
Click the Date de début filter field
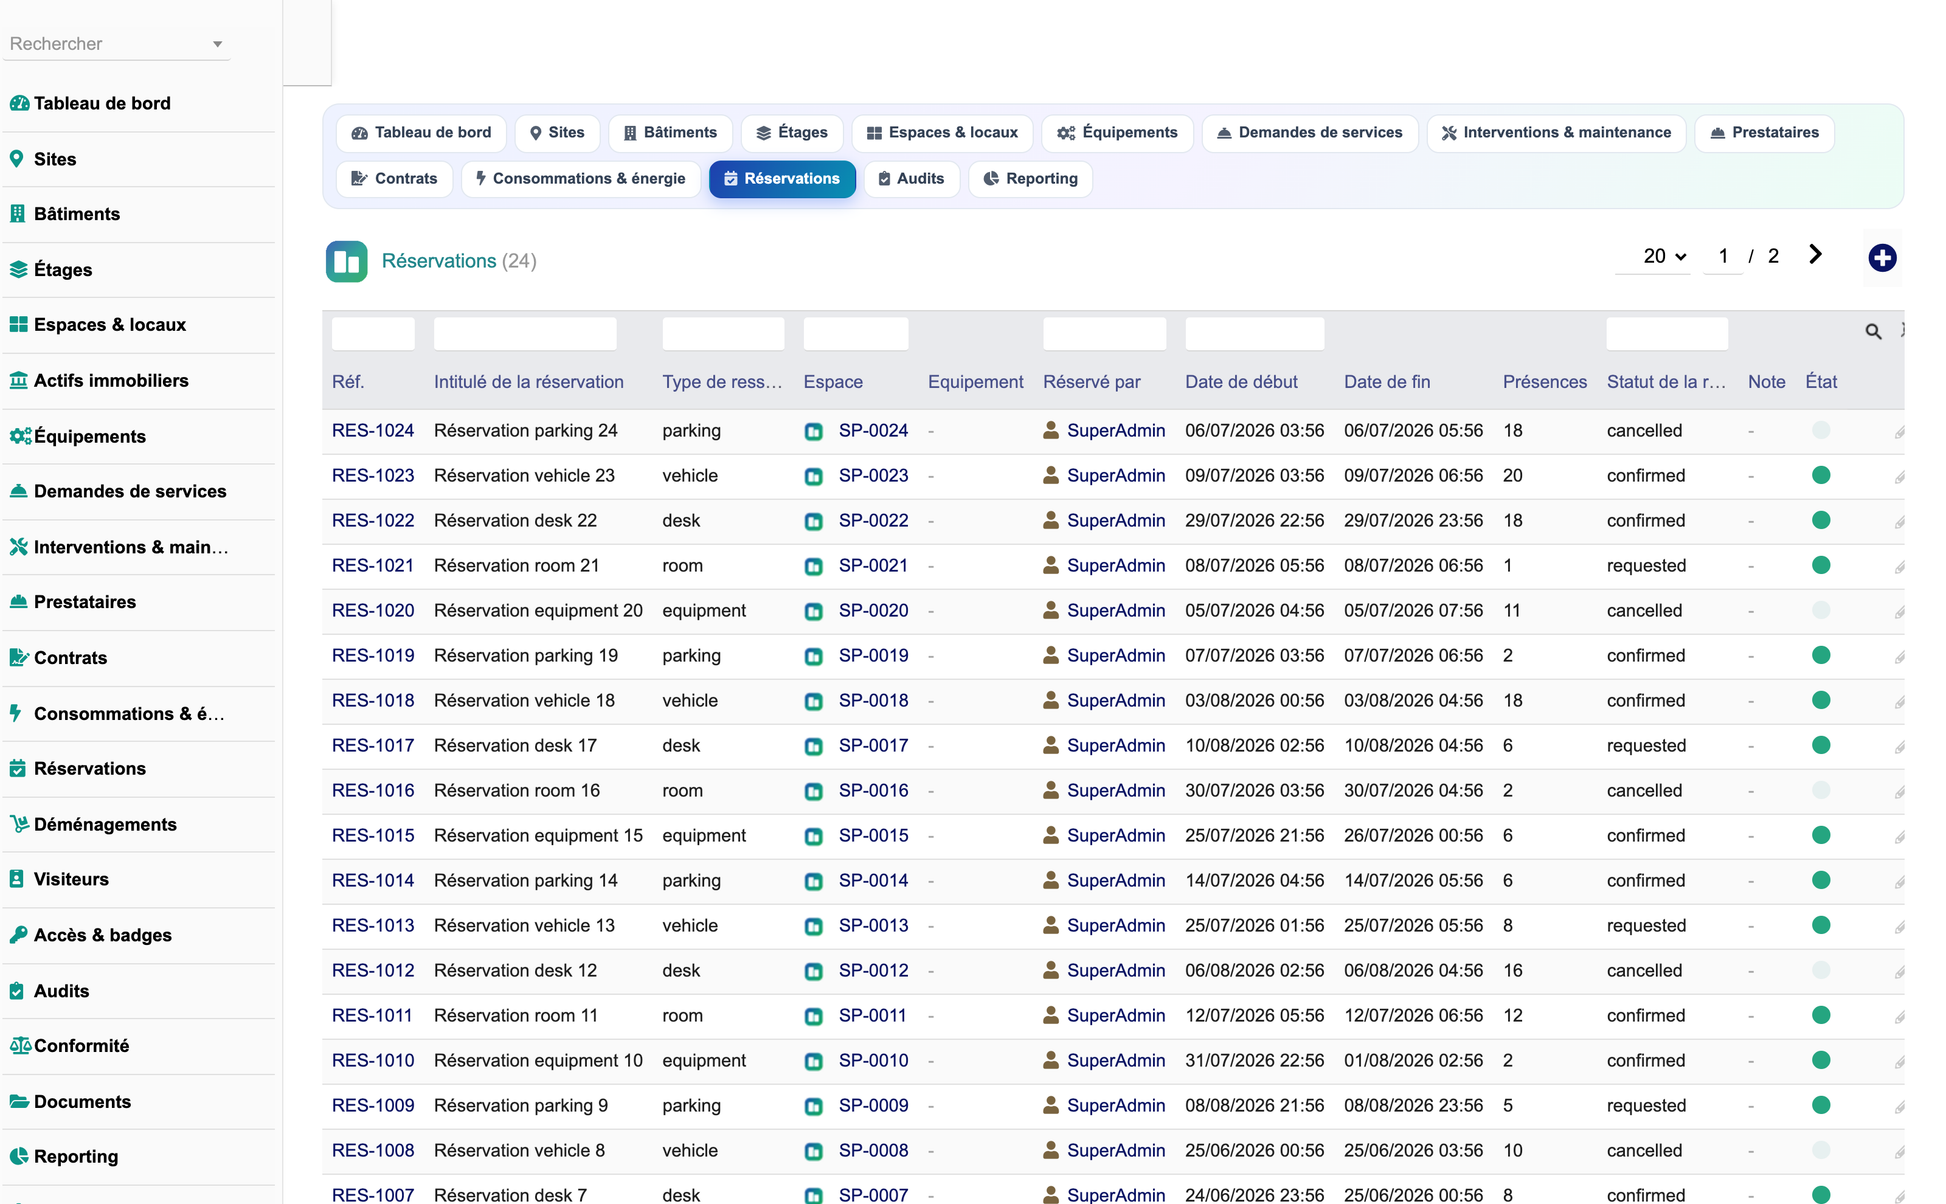coord(1254,333)
